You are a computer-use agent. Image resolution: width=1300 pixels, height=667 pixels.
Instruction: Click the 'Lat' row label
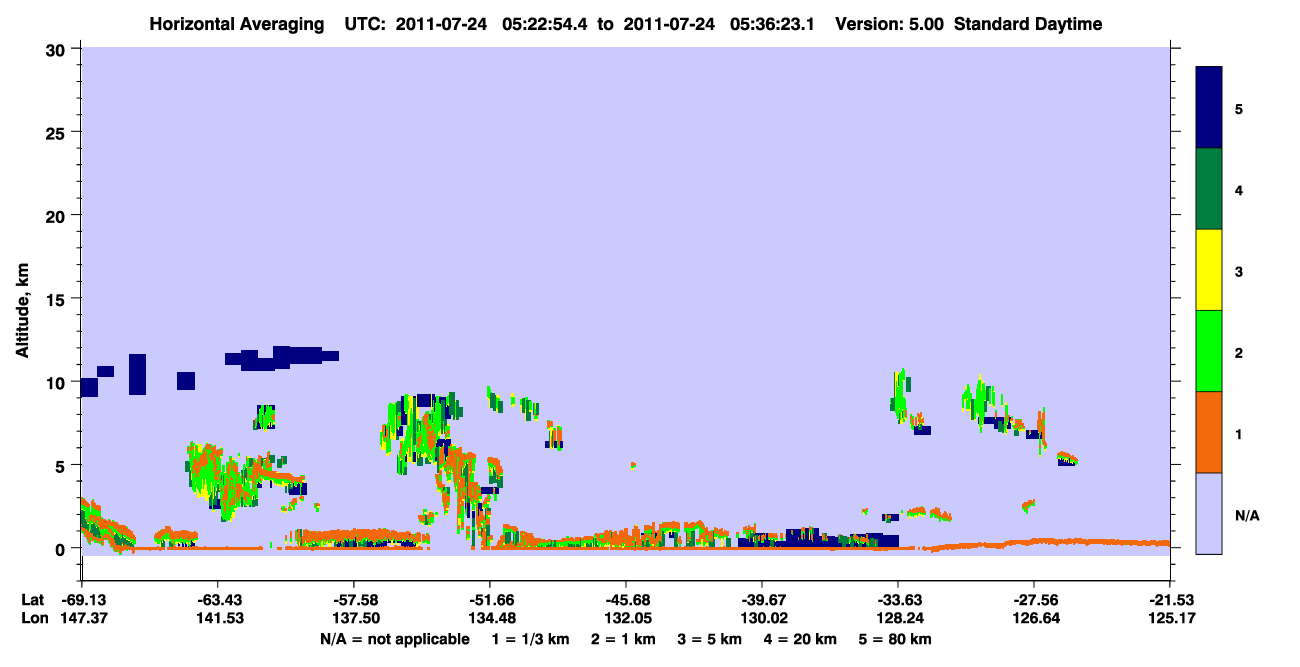pyautogui.click(x=32, y=600)
